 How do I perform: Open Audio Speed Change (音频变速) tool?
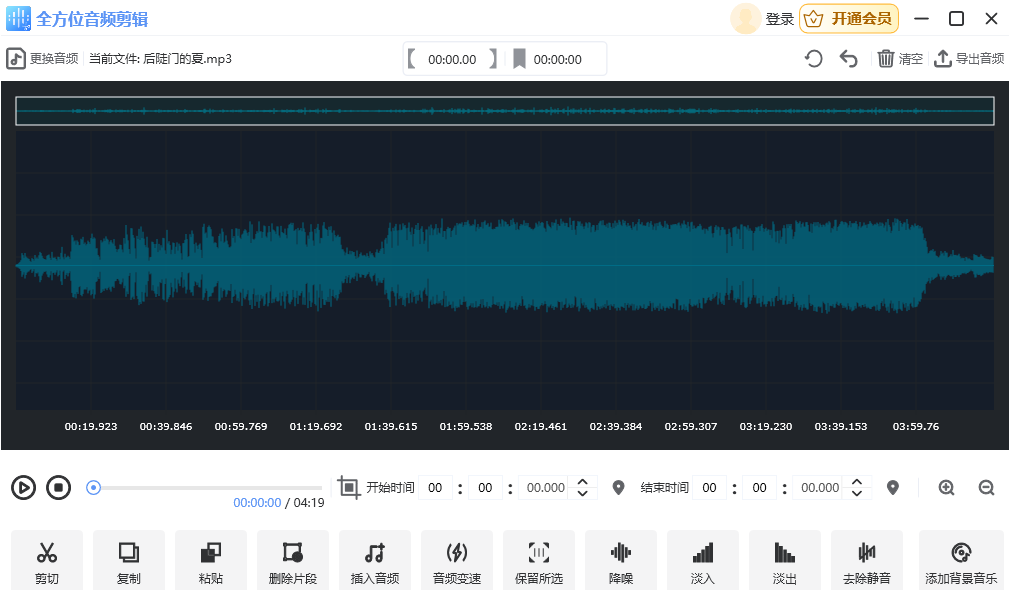tap(456, 560)
